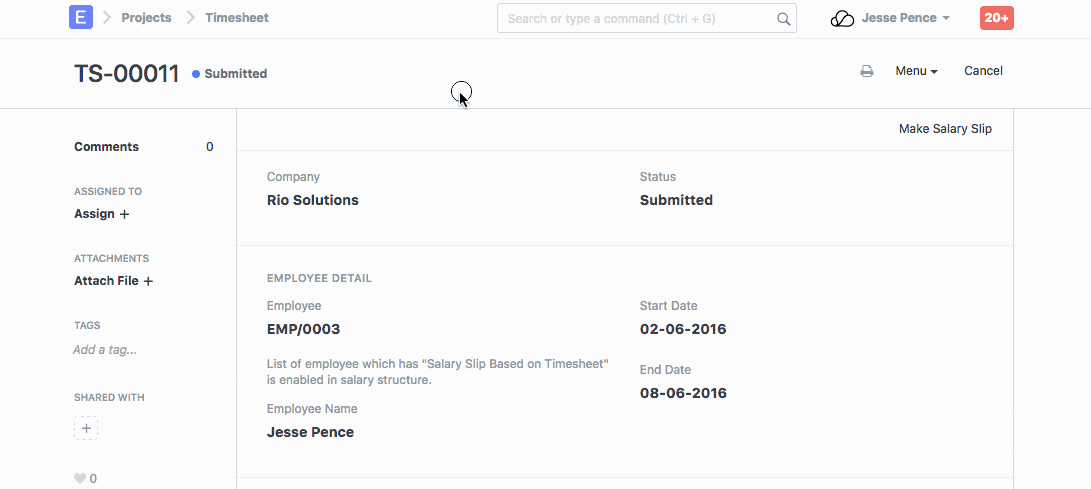Open the Jesse Pence user dropdown
The image size is (1091, 489).
(905, 18)
